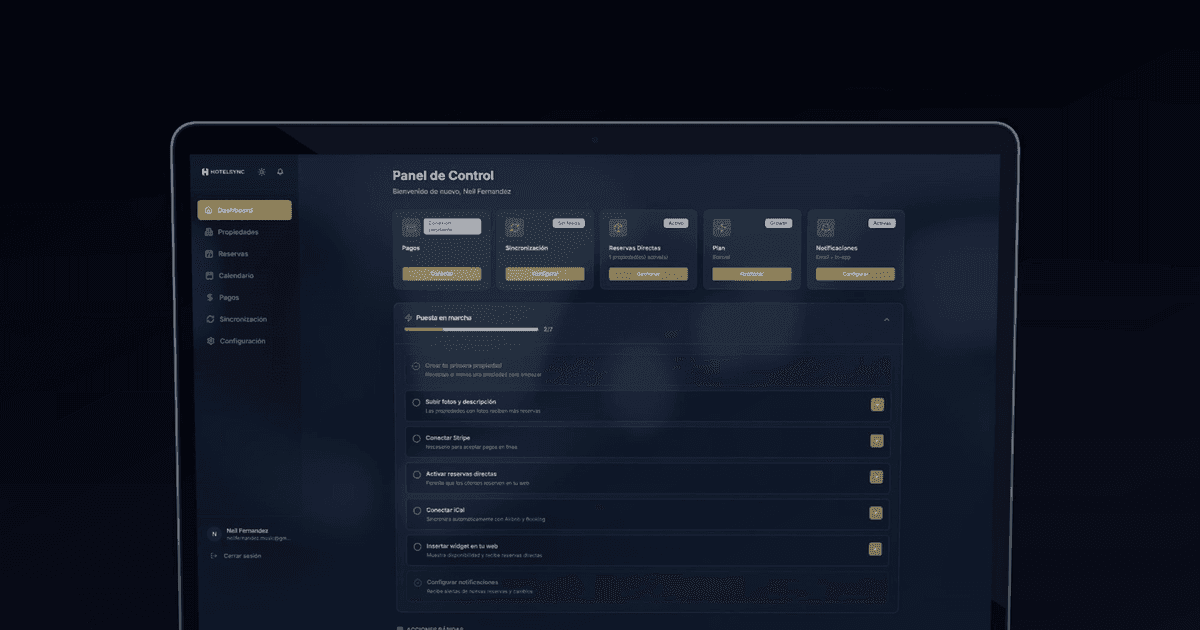This screenshot has width=1200, height=630.
Task: Select Neil Fernandez's profile avatar
Action: [214, 533]
